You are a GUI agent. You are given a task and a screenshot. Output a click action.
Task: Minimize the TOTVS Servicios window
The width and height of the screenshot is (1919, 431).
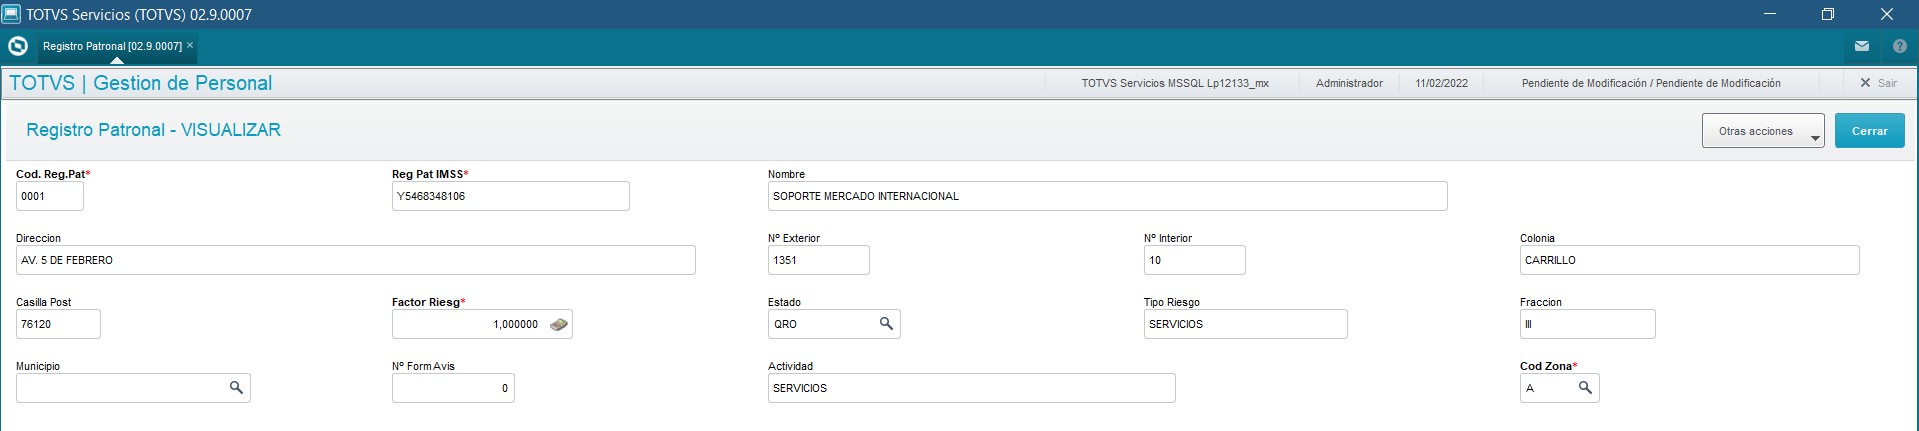[1769, 14]
